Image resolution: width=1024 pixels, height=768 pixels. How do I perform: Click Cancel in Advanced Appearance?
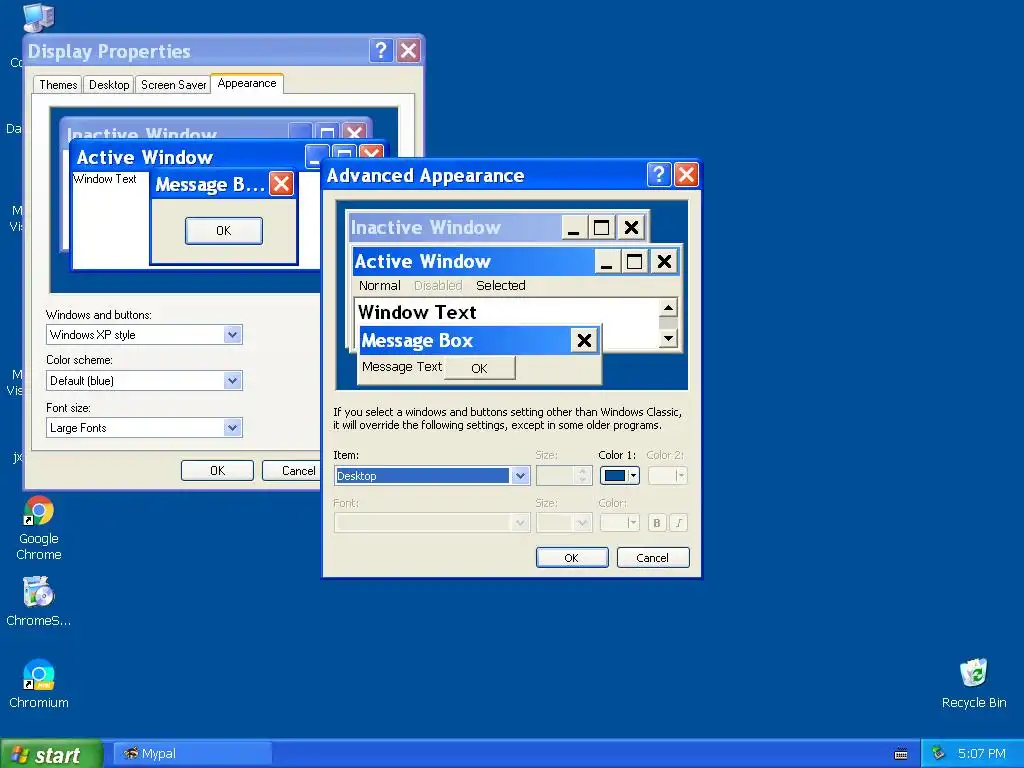pos(653,558)
